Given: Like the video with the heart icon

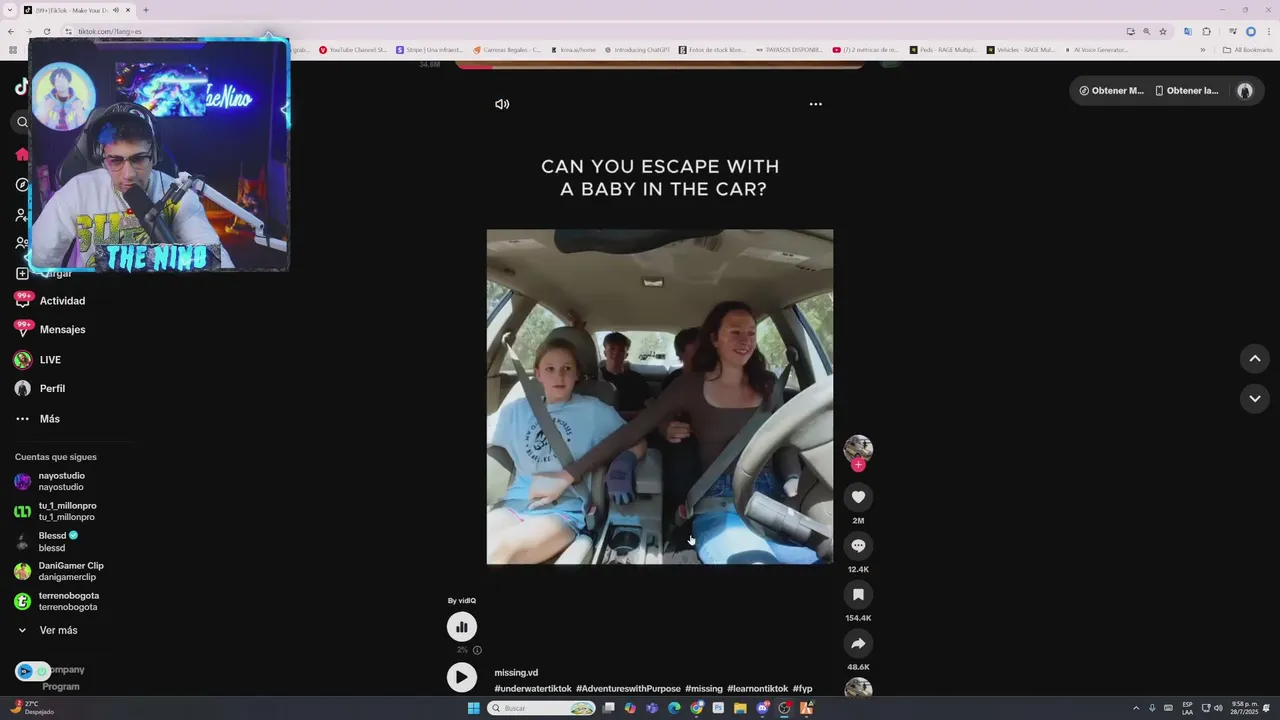Looking at the screenshot, I should click(x=858, y=497).
